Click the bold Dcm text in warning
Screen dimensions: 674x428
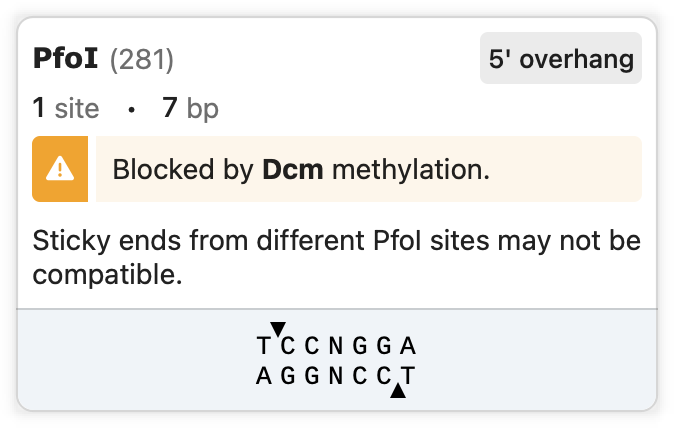(292, 169)
